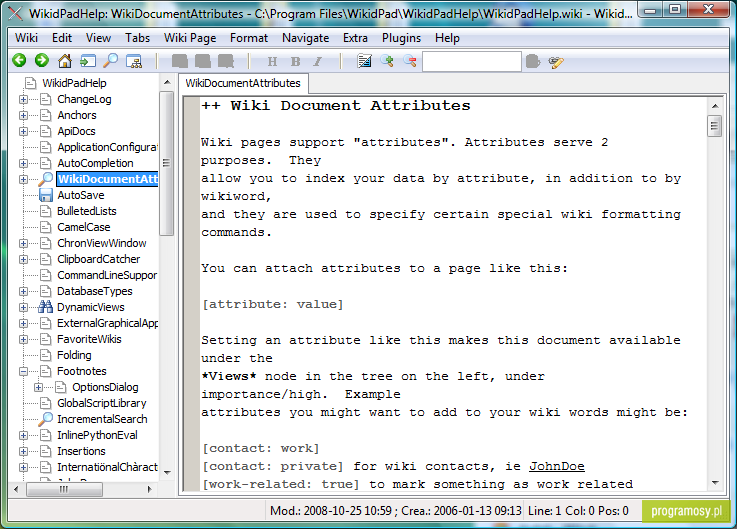
Task: Go forward with the green right arrow
Action: (x=42, y=60)
